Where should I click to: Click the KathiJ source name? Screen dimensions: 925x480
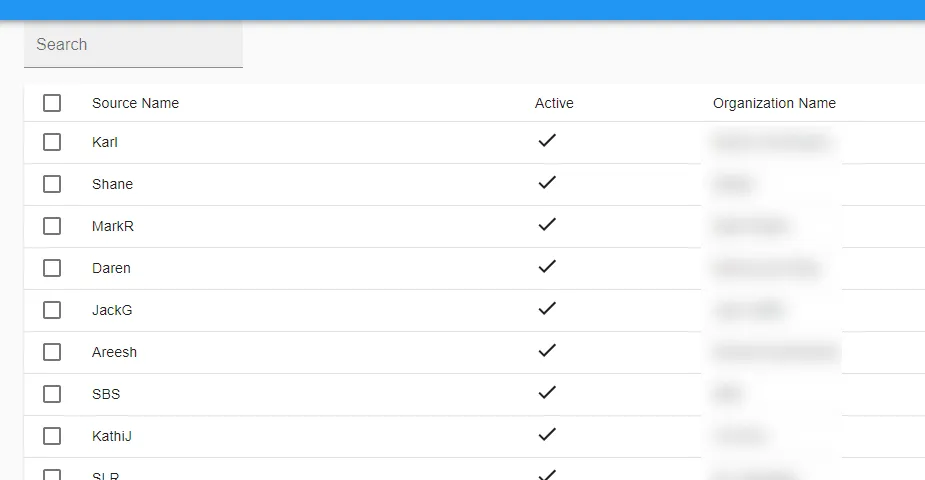click(x=112, y=436)
